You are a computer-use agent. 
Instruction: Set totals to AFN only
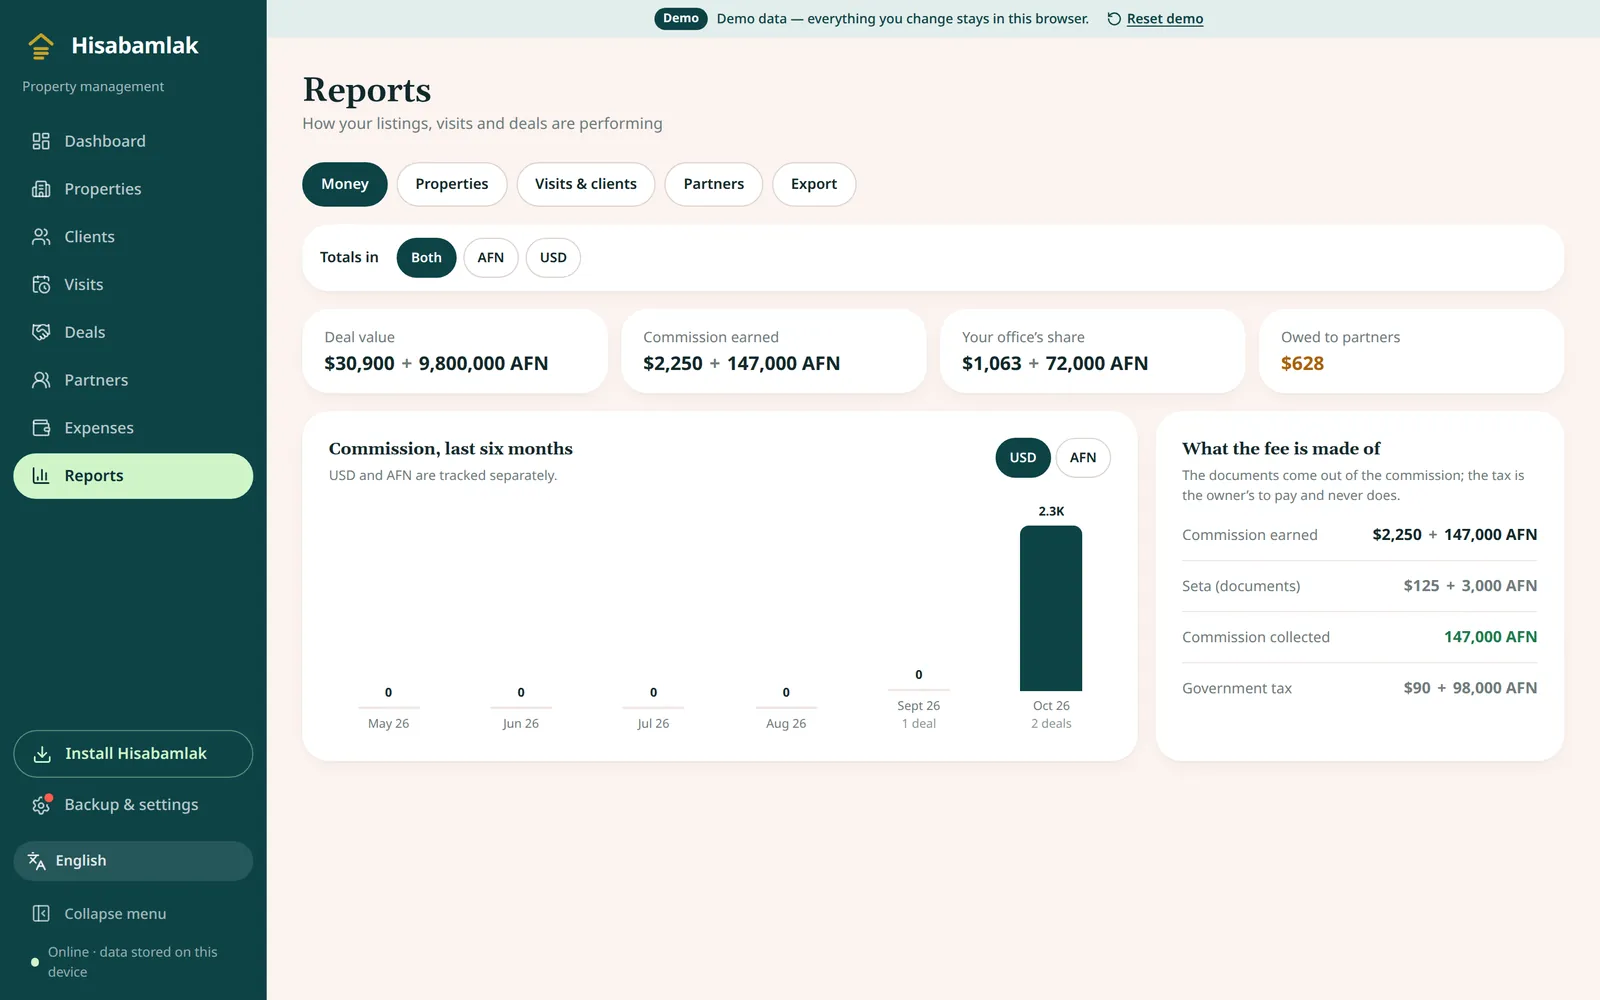pos(491,258)
